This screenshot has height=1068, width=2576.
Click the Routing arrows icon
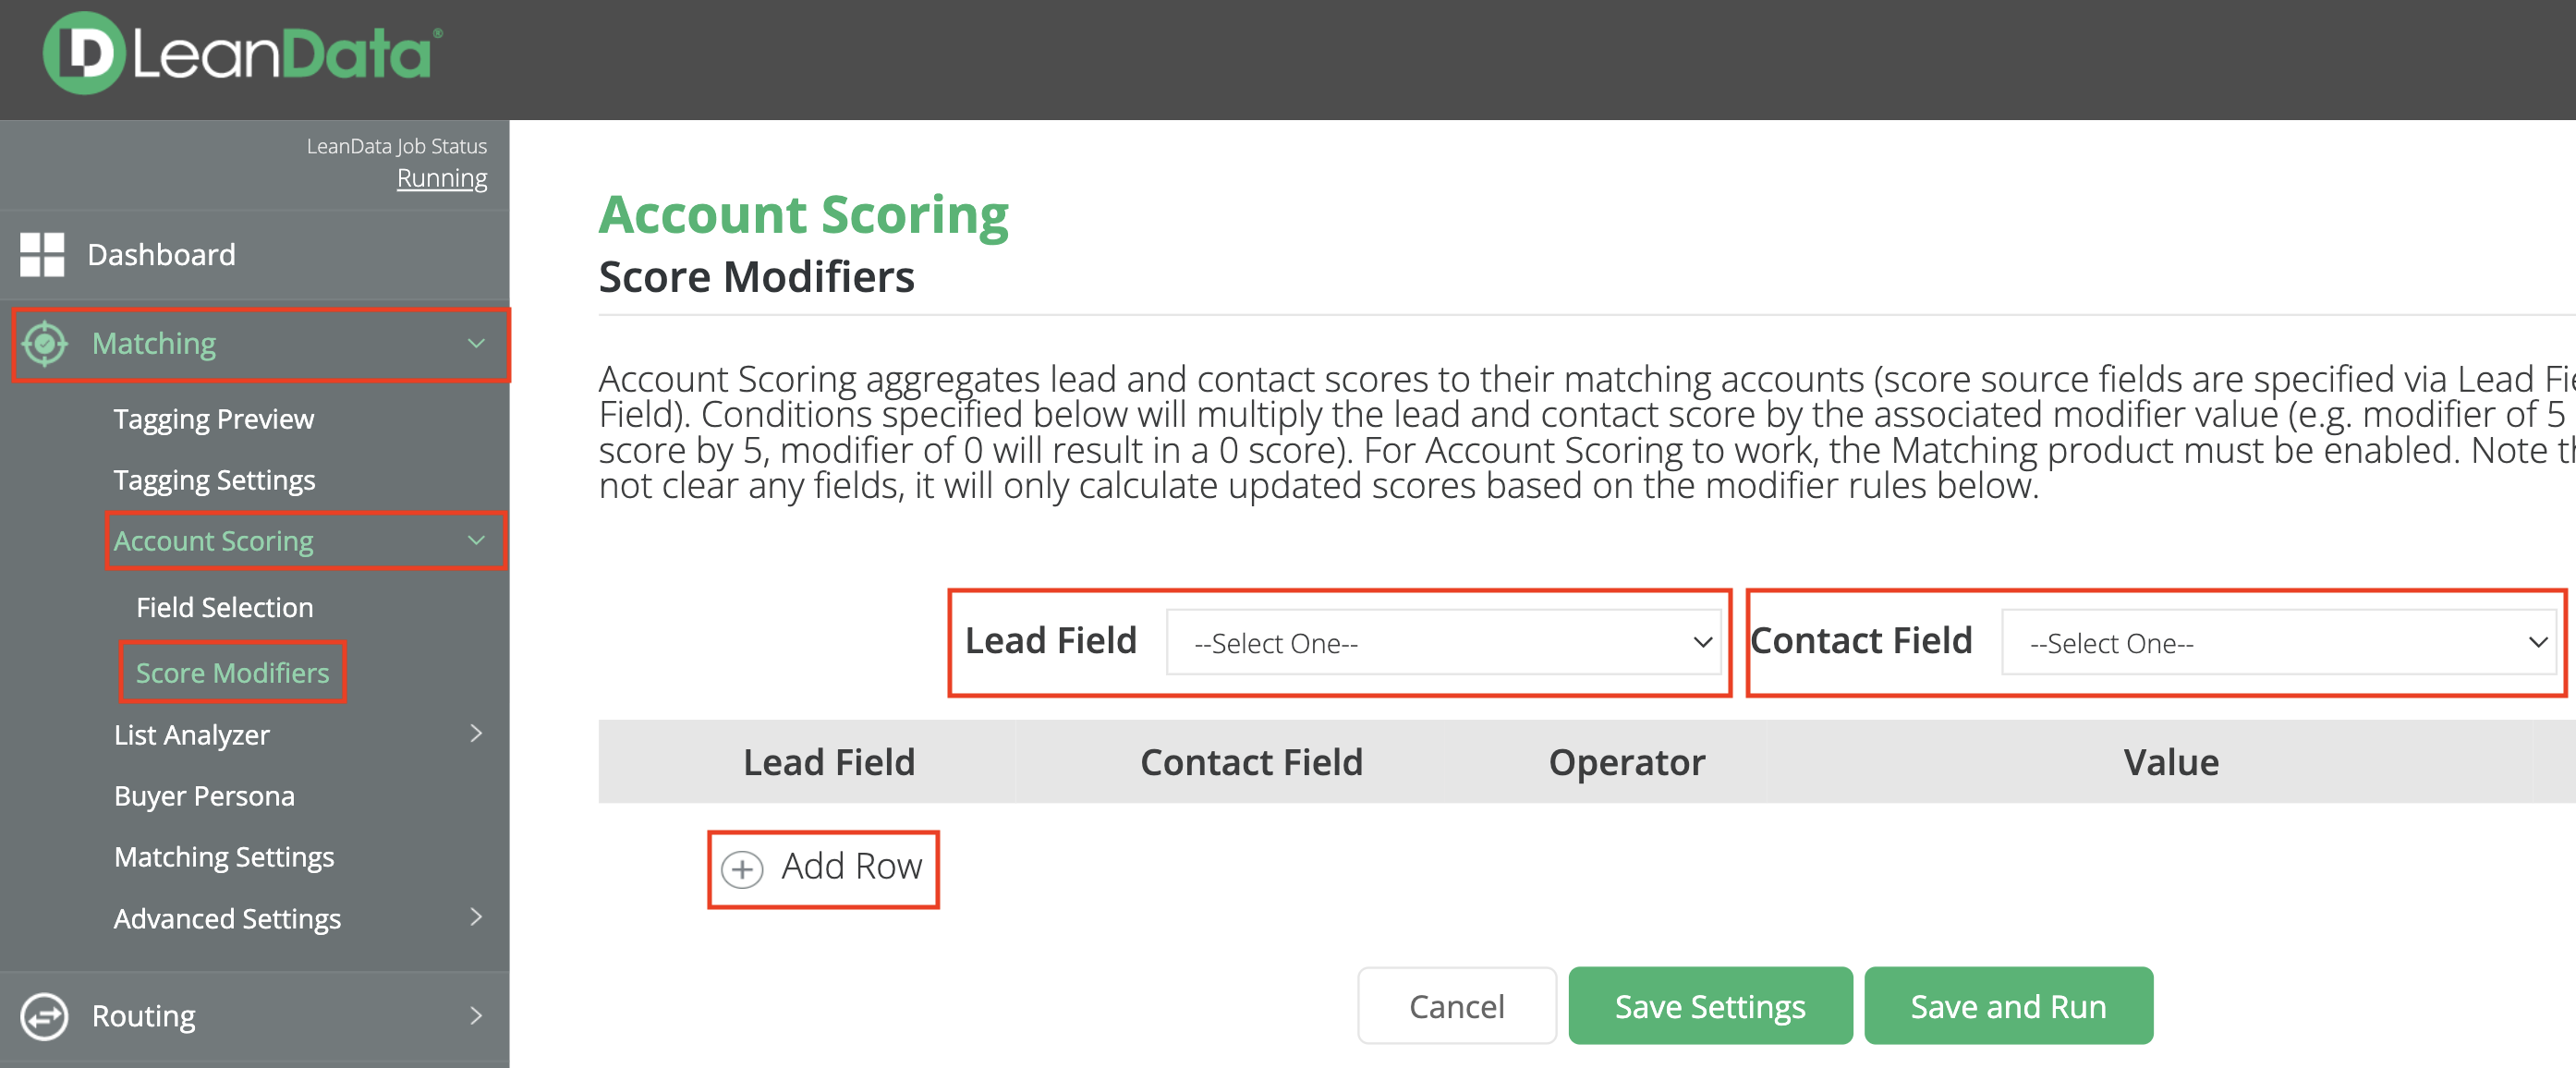(x=45, y=1017)
